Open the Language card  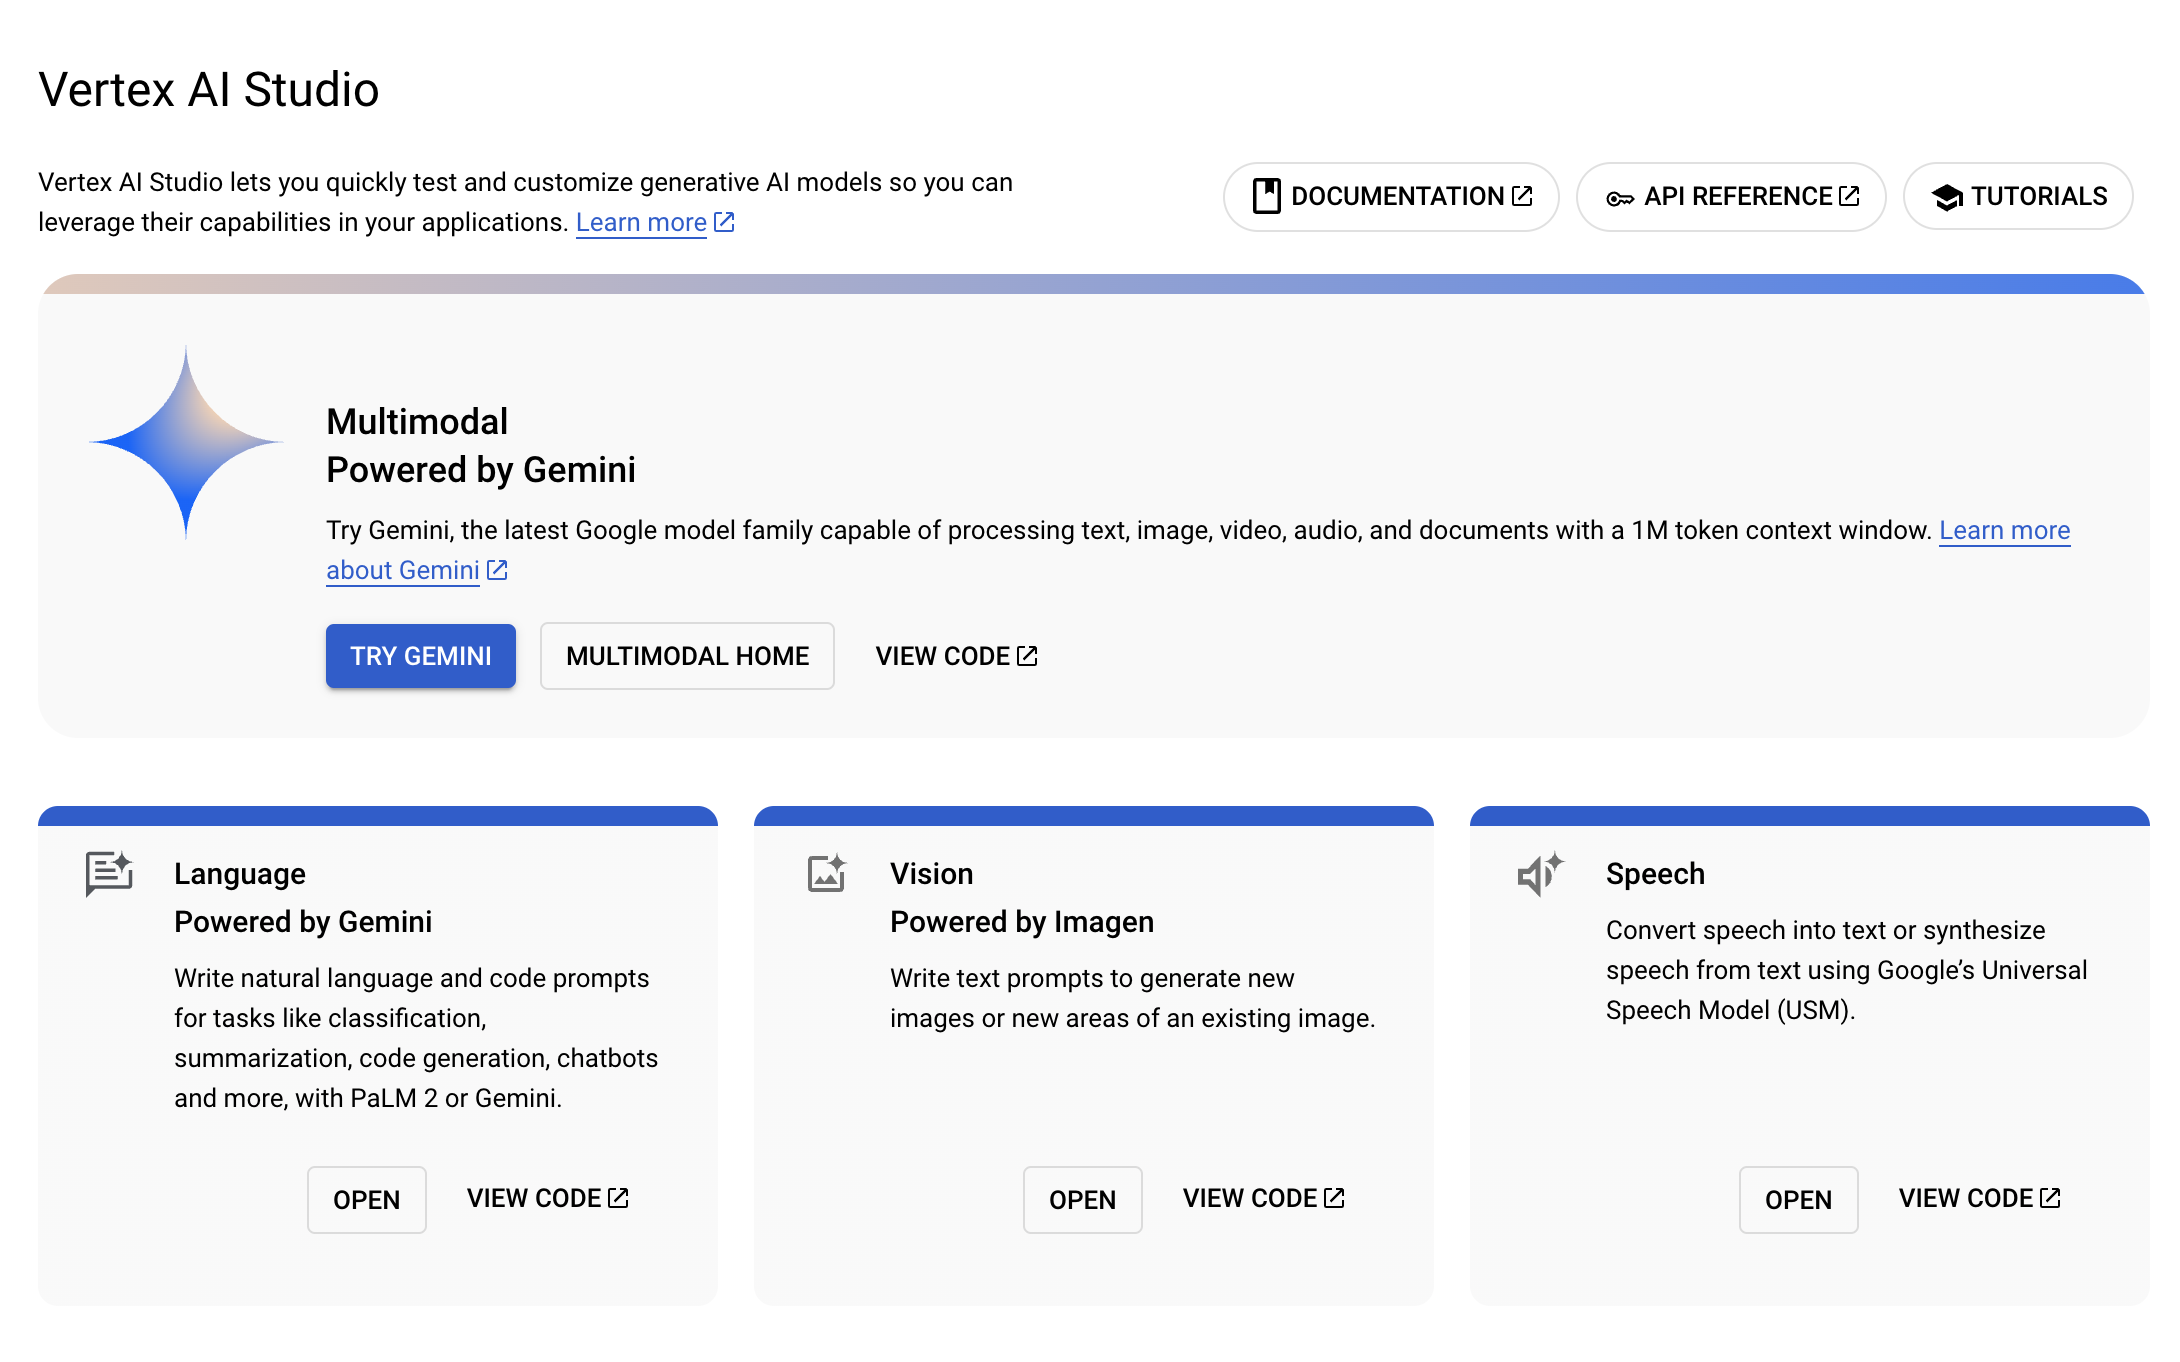pyautogui.click(x=367, y=1200)
